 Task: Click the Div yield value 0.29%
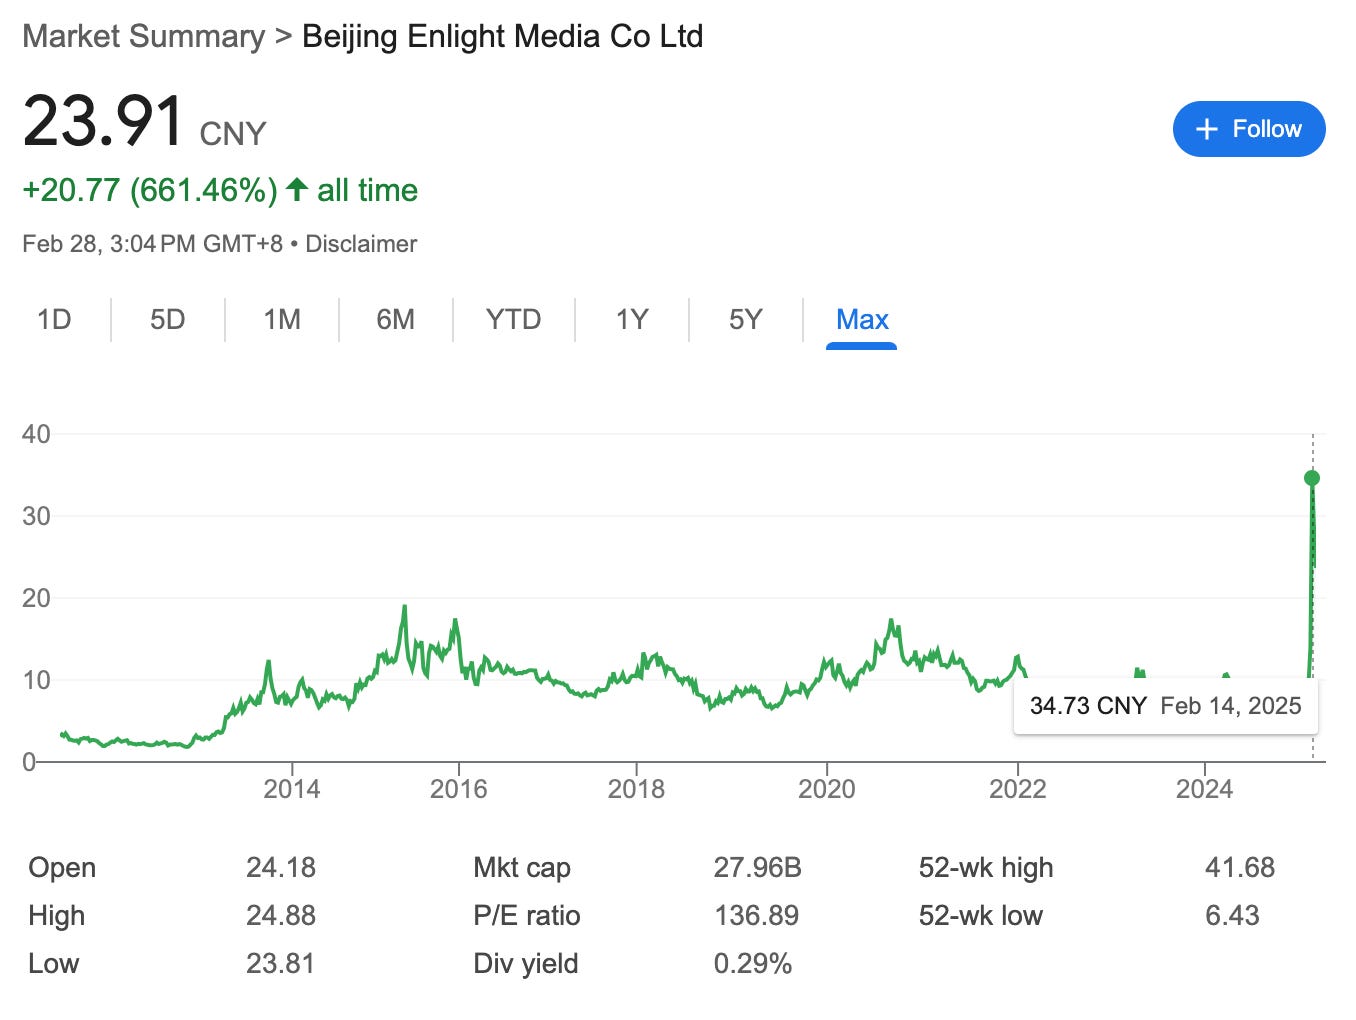(753, 964)
